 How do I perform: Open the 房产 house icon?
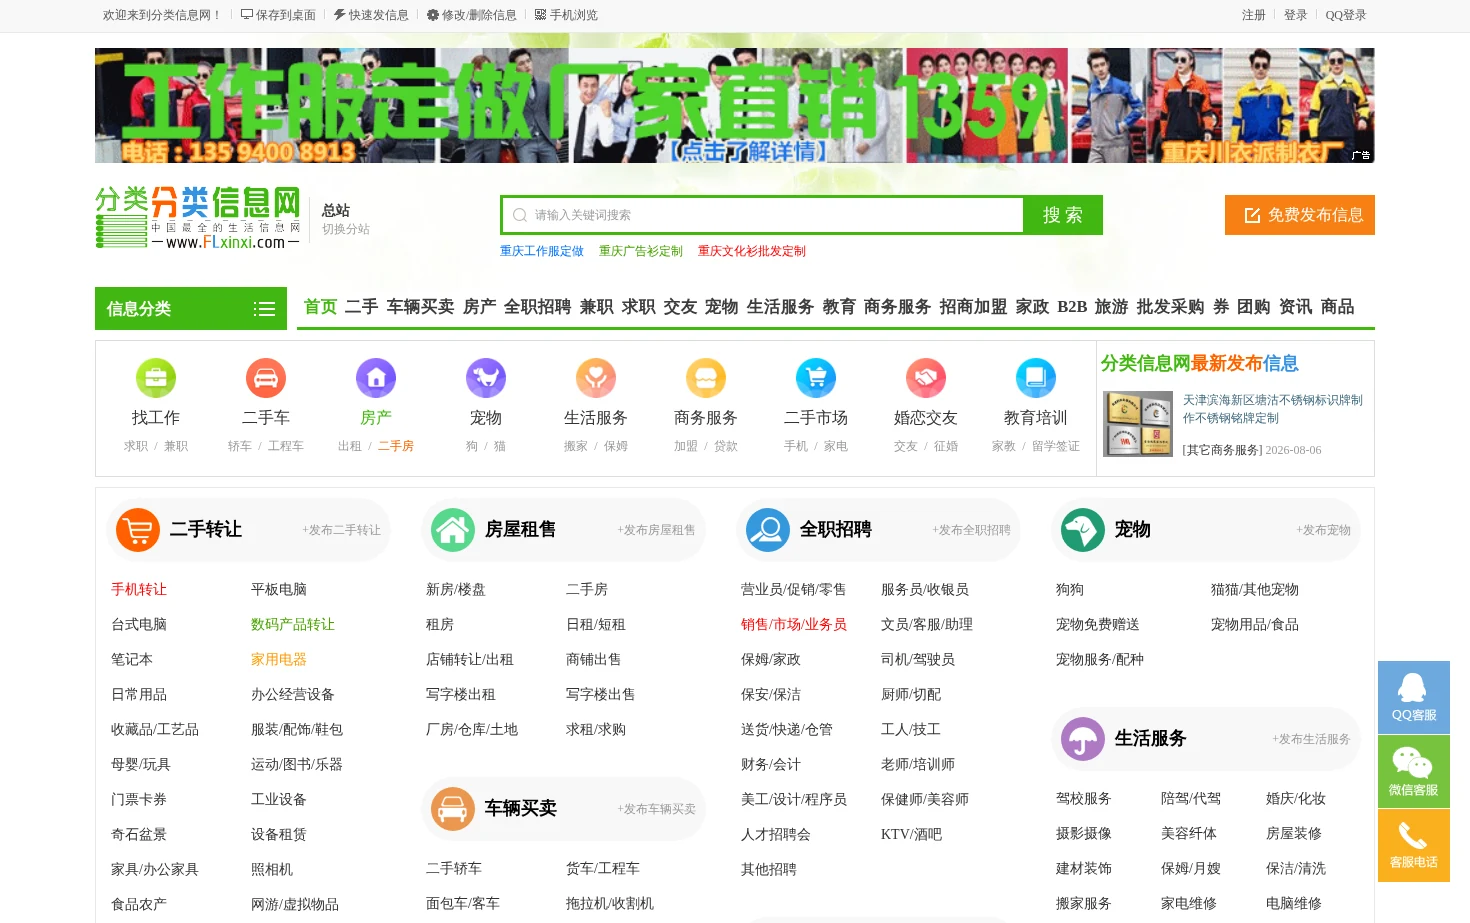pyautogui.click(x=376, y=378)
